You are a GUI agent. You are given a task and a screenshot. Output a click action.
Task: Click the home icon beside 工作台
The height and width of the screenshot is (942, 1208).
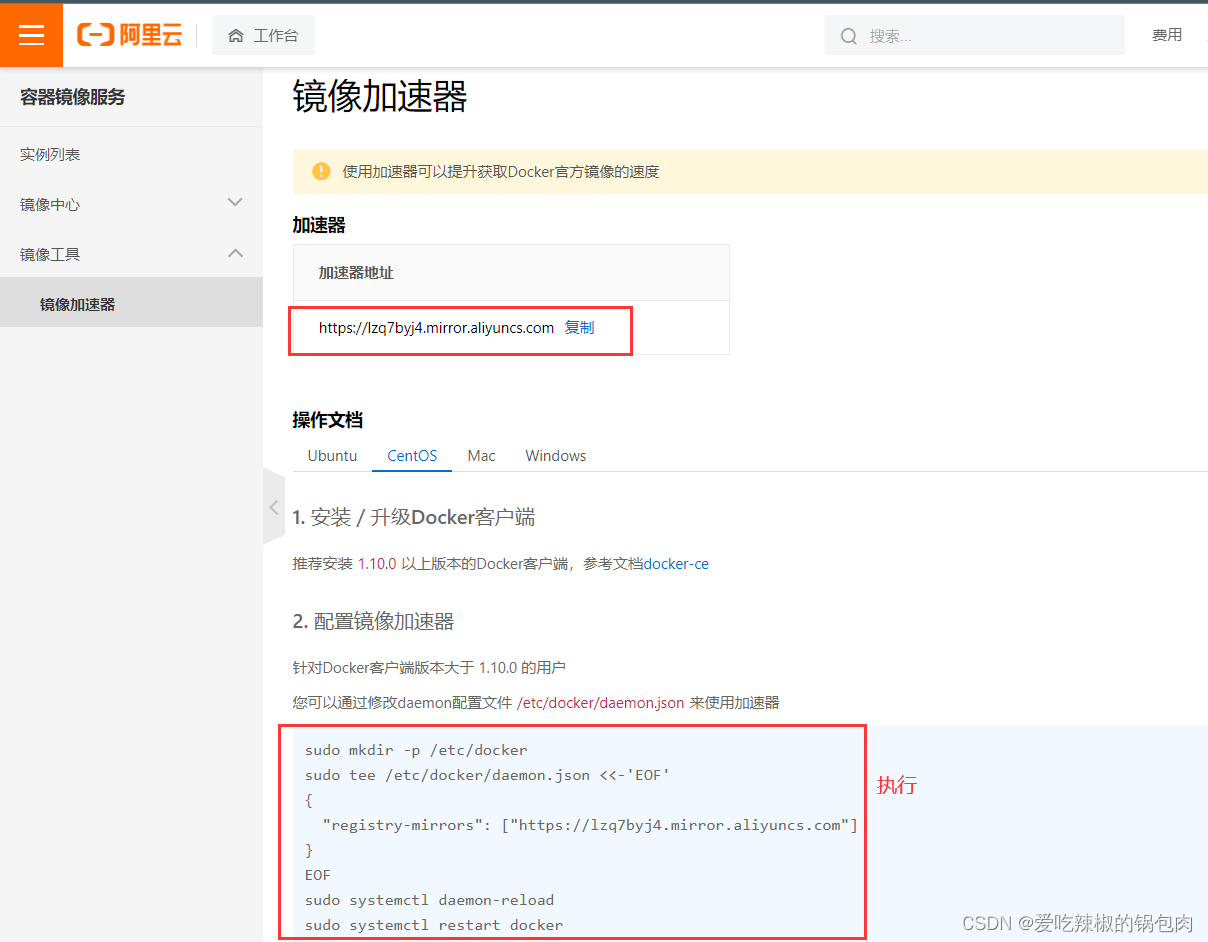click(236, 36)
